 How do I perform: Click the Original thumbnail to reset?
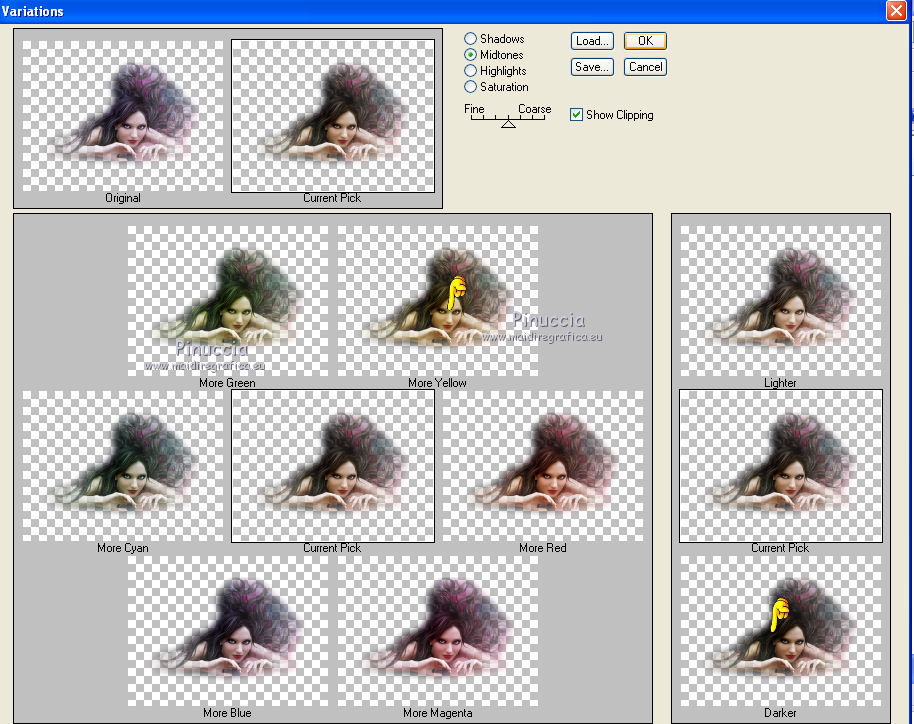pyautogui.click(x=122, y=115)
